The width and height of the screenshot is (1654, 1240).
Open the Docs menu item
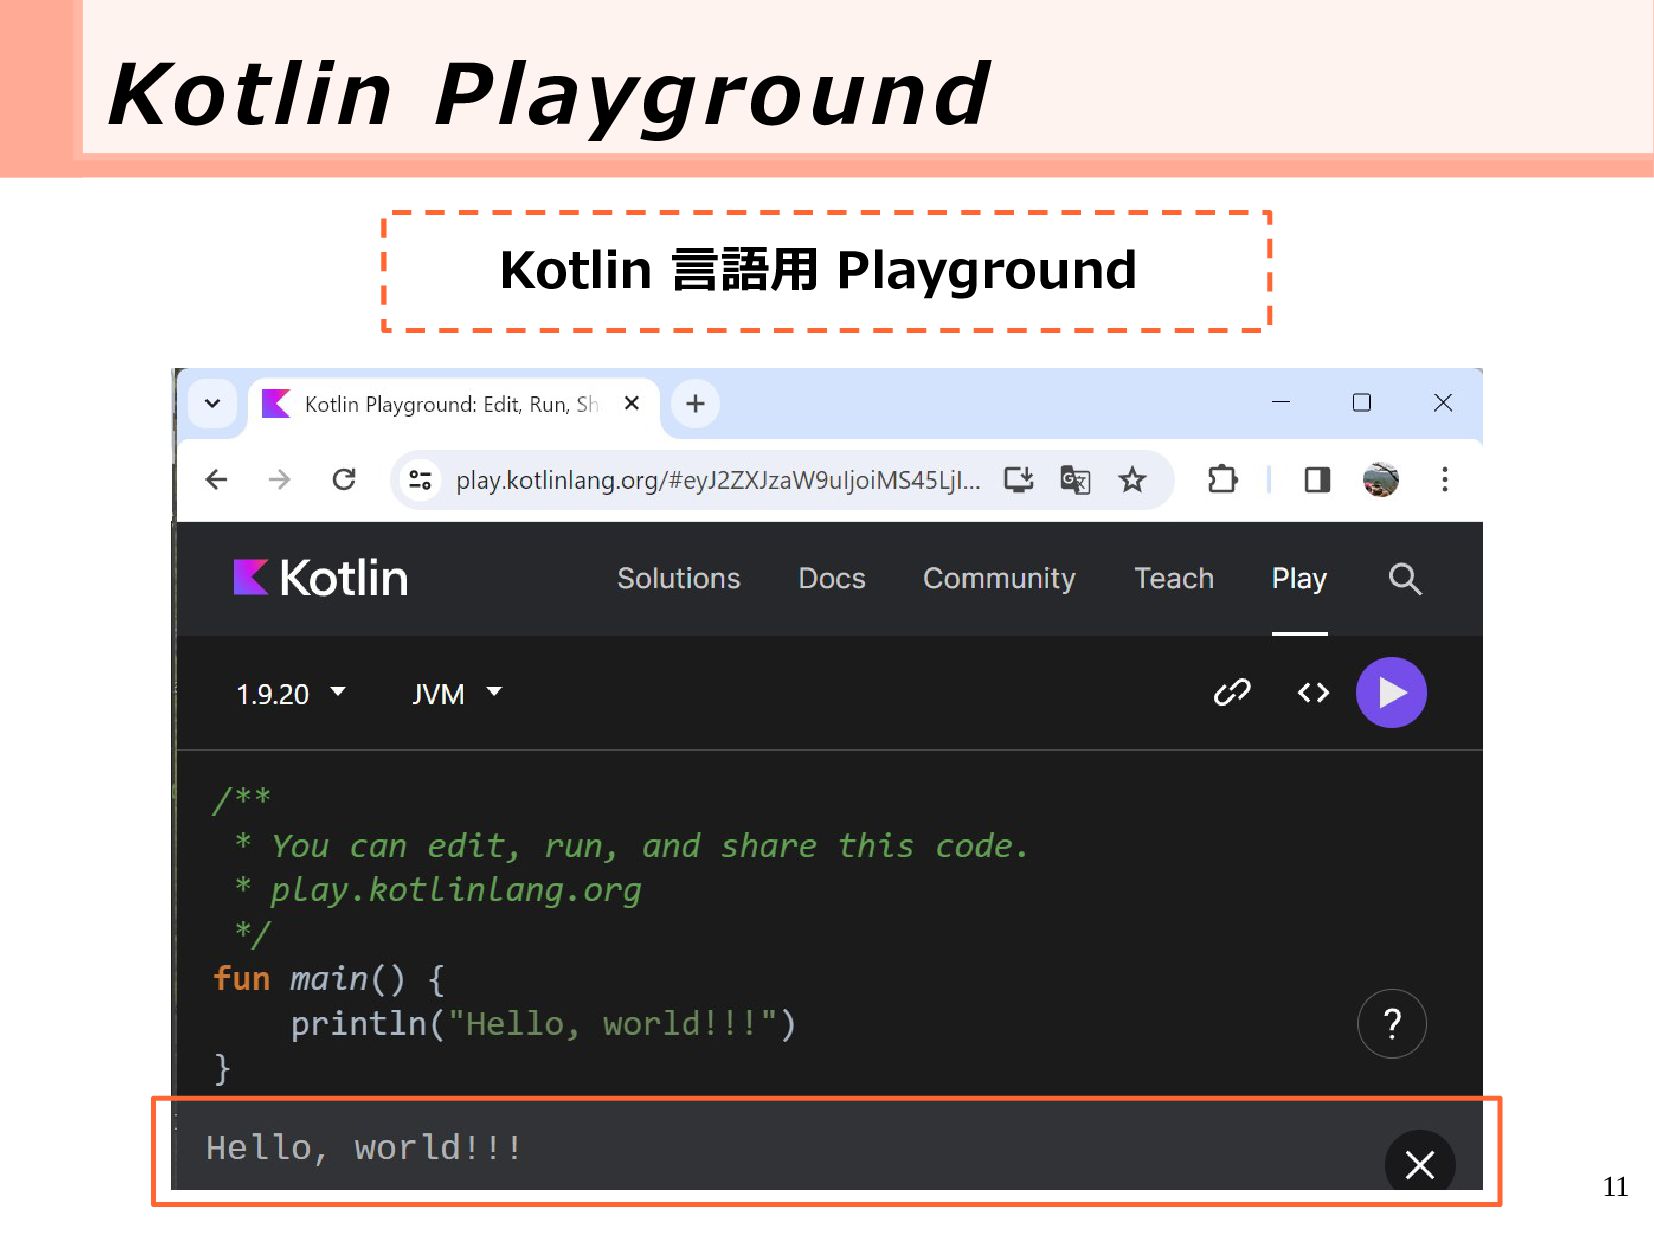[831, 578]
